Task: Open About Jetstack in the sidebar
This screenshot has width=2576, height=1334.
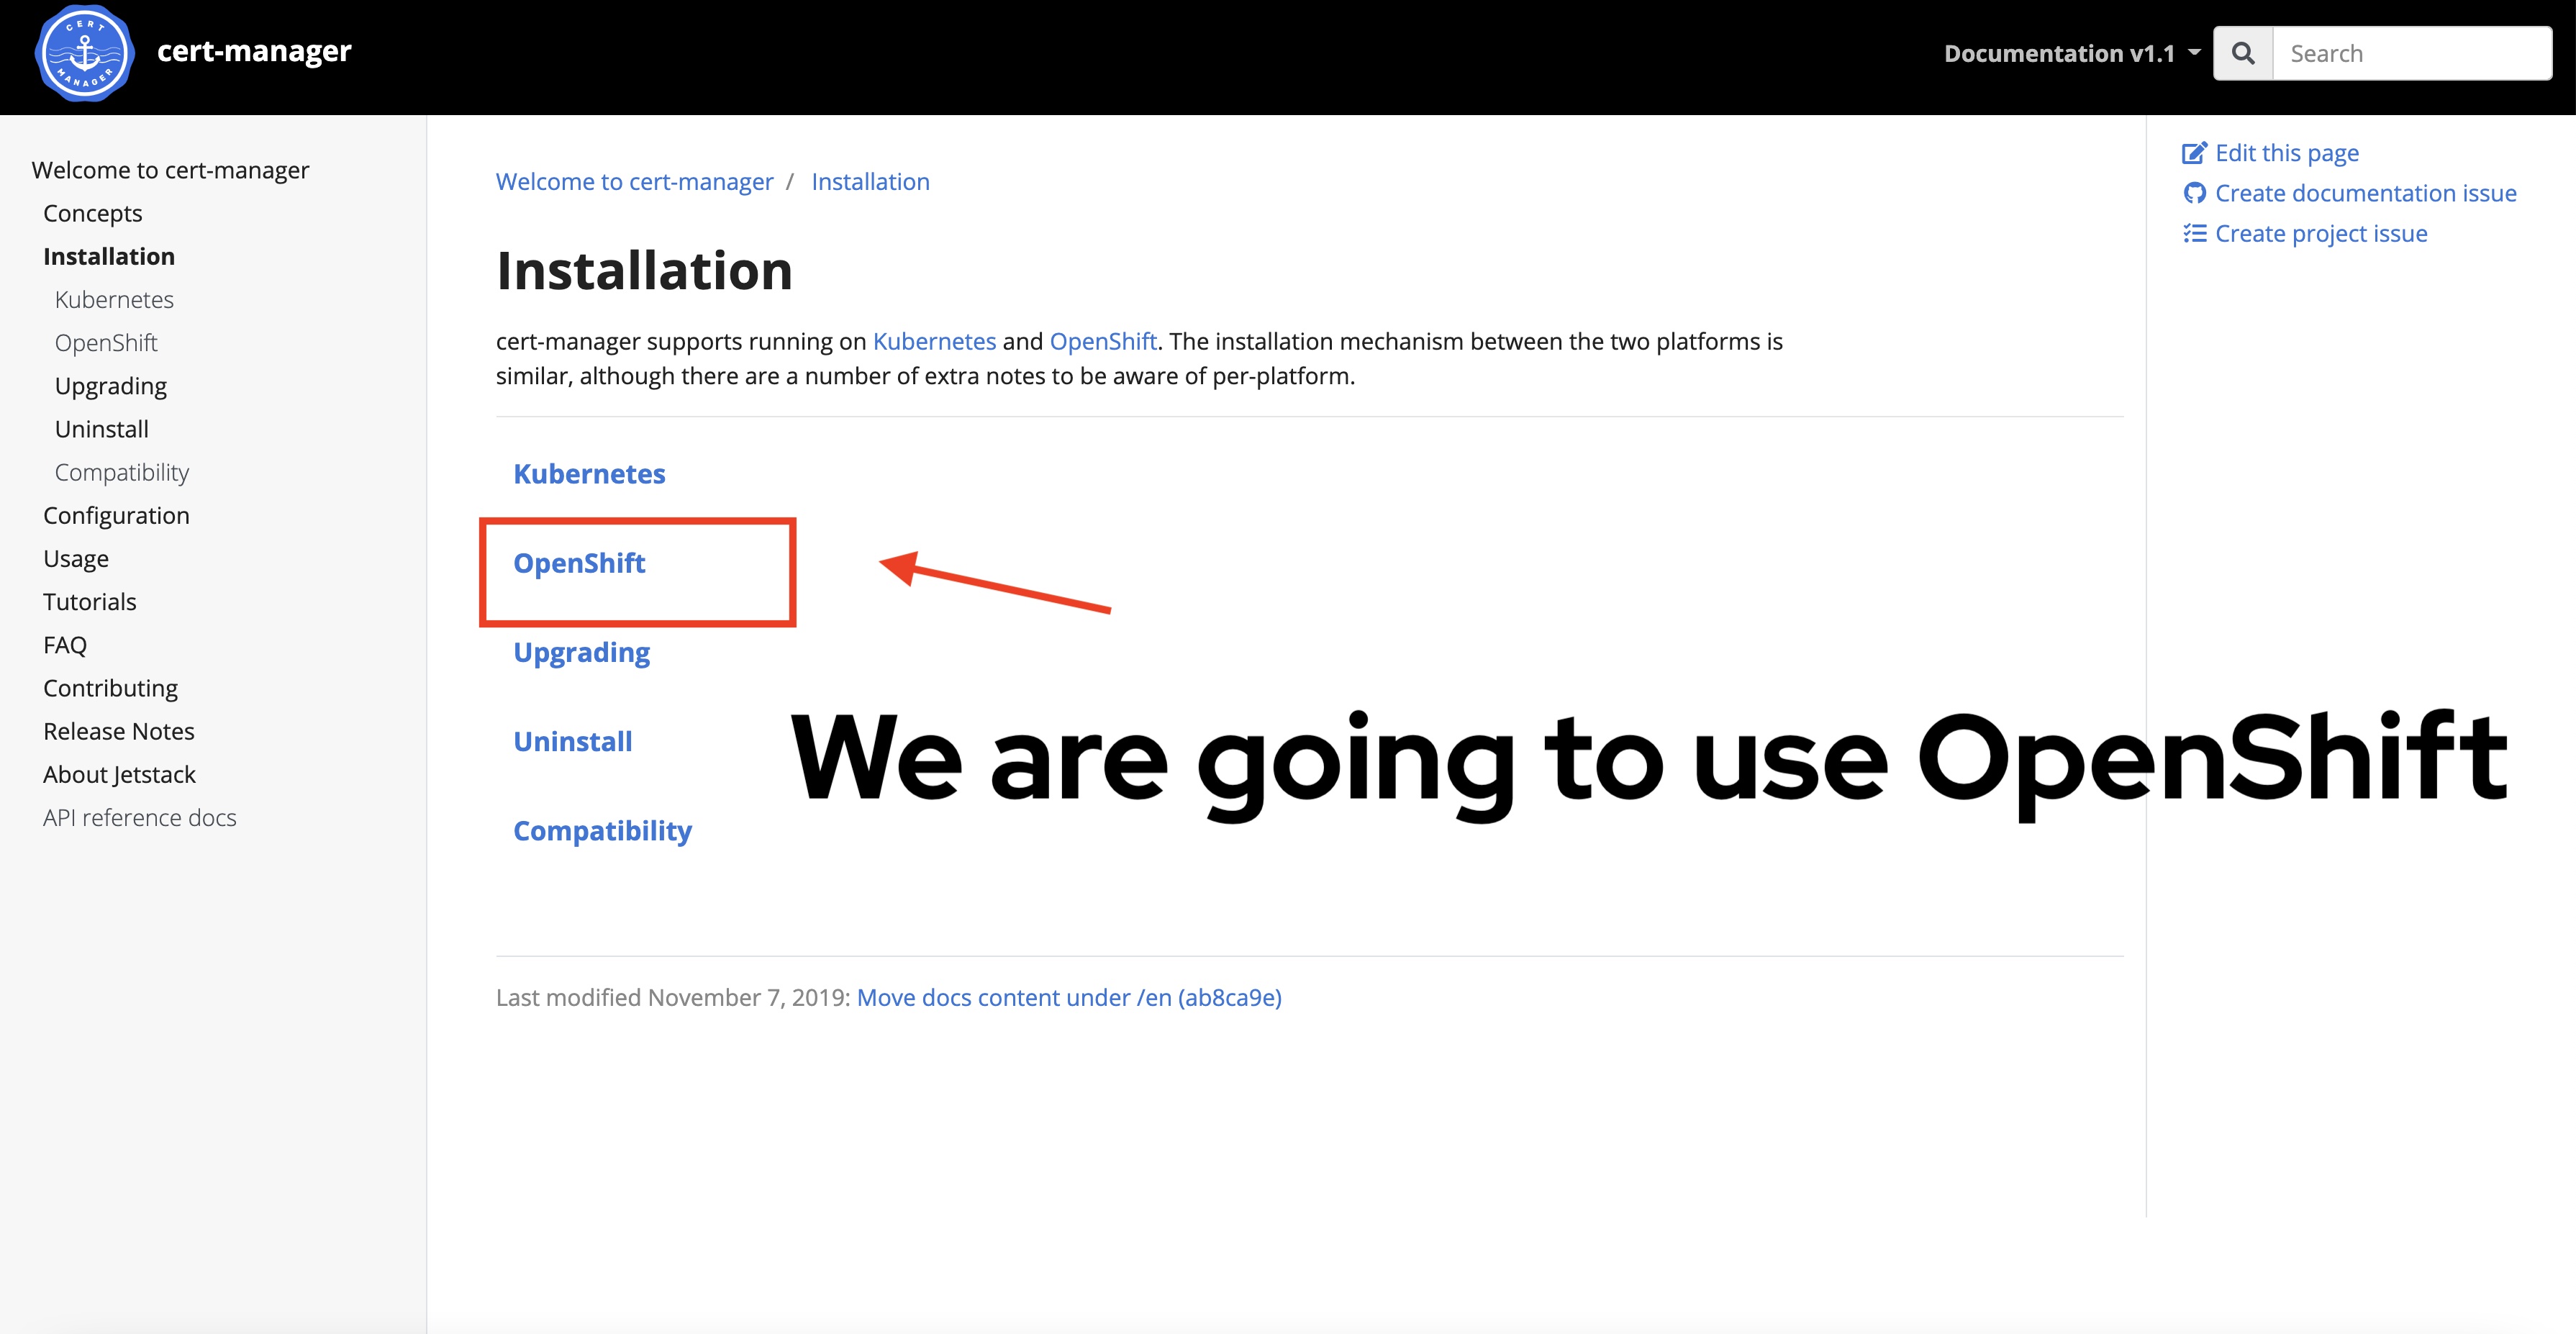Action: 119,774
